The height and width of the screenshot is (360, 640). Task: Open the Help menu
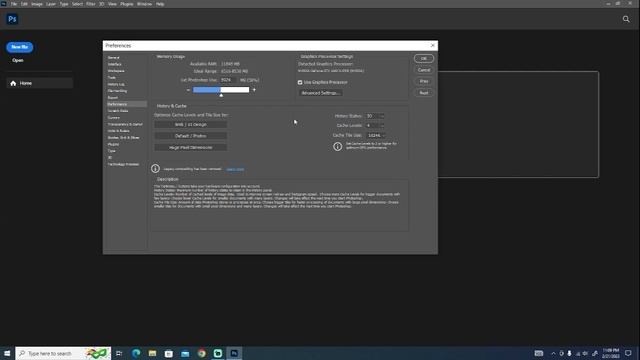[x=160, y=4]
